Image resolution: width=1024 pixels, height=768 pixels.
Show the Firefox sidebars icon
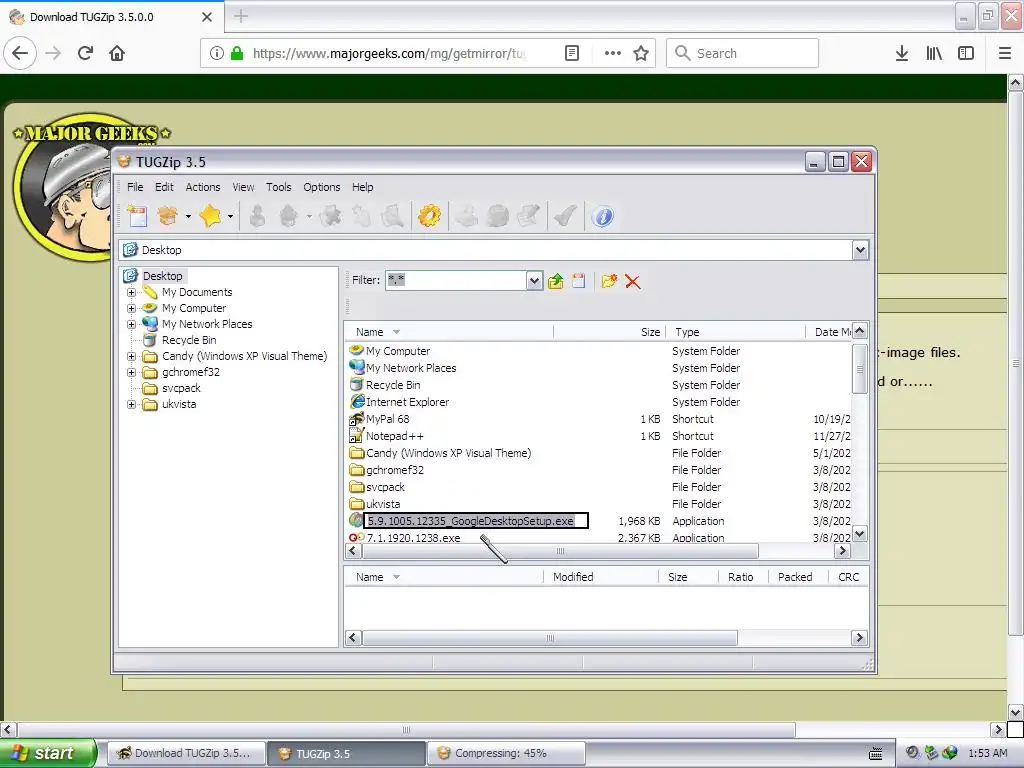966,53
